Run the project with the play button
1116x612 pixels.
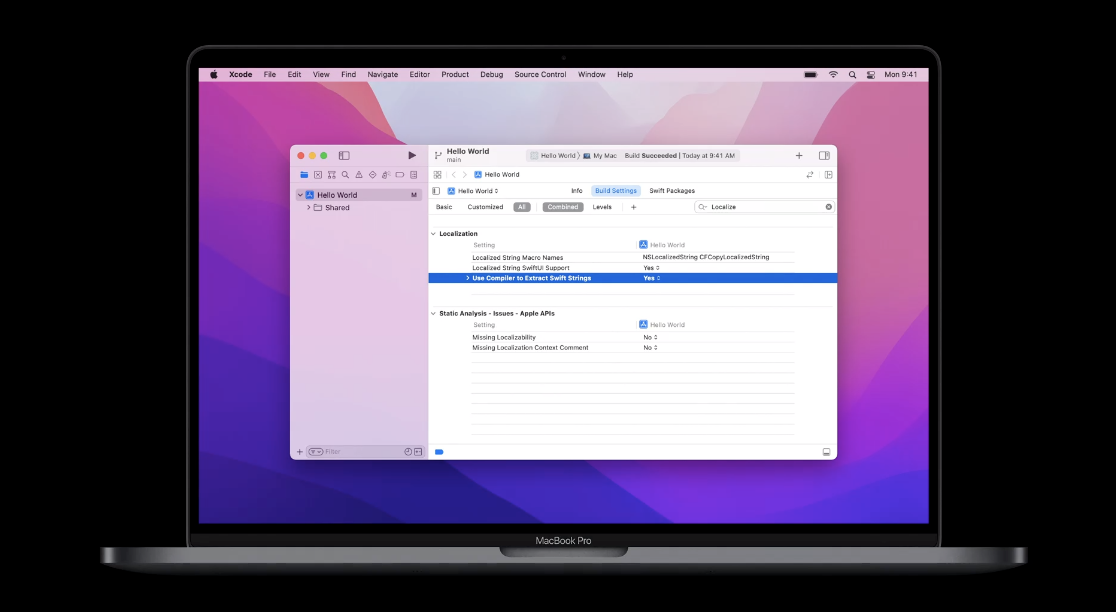pos(411,155)
